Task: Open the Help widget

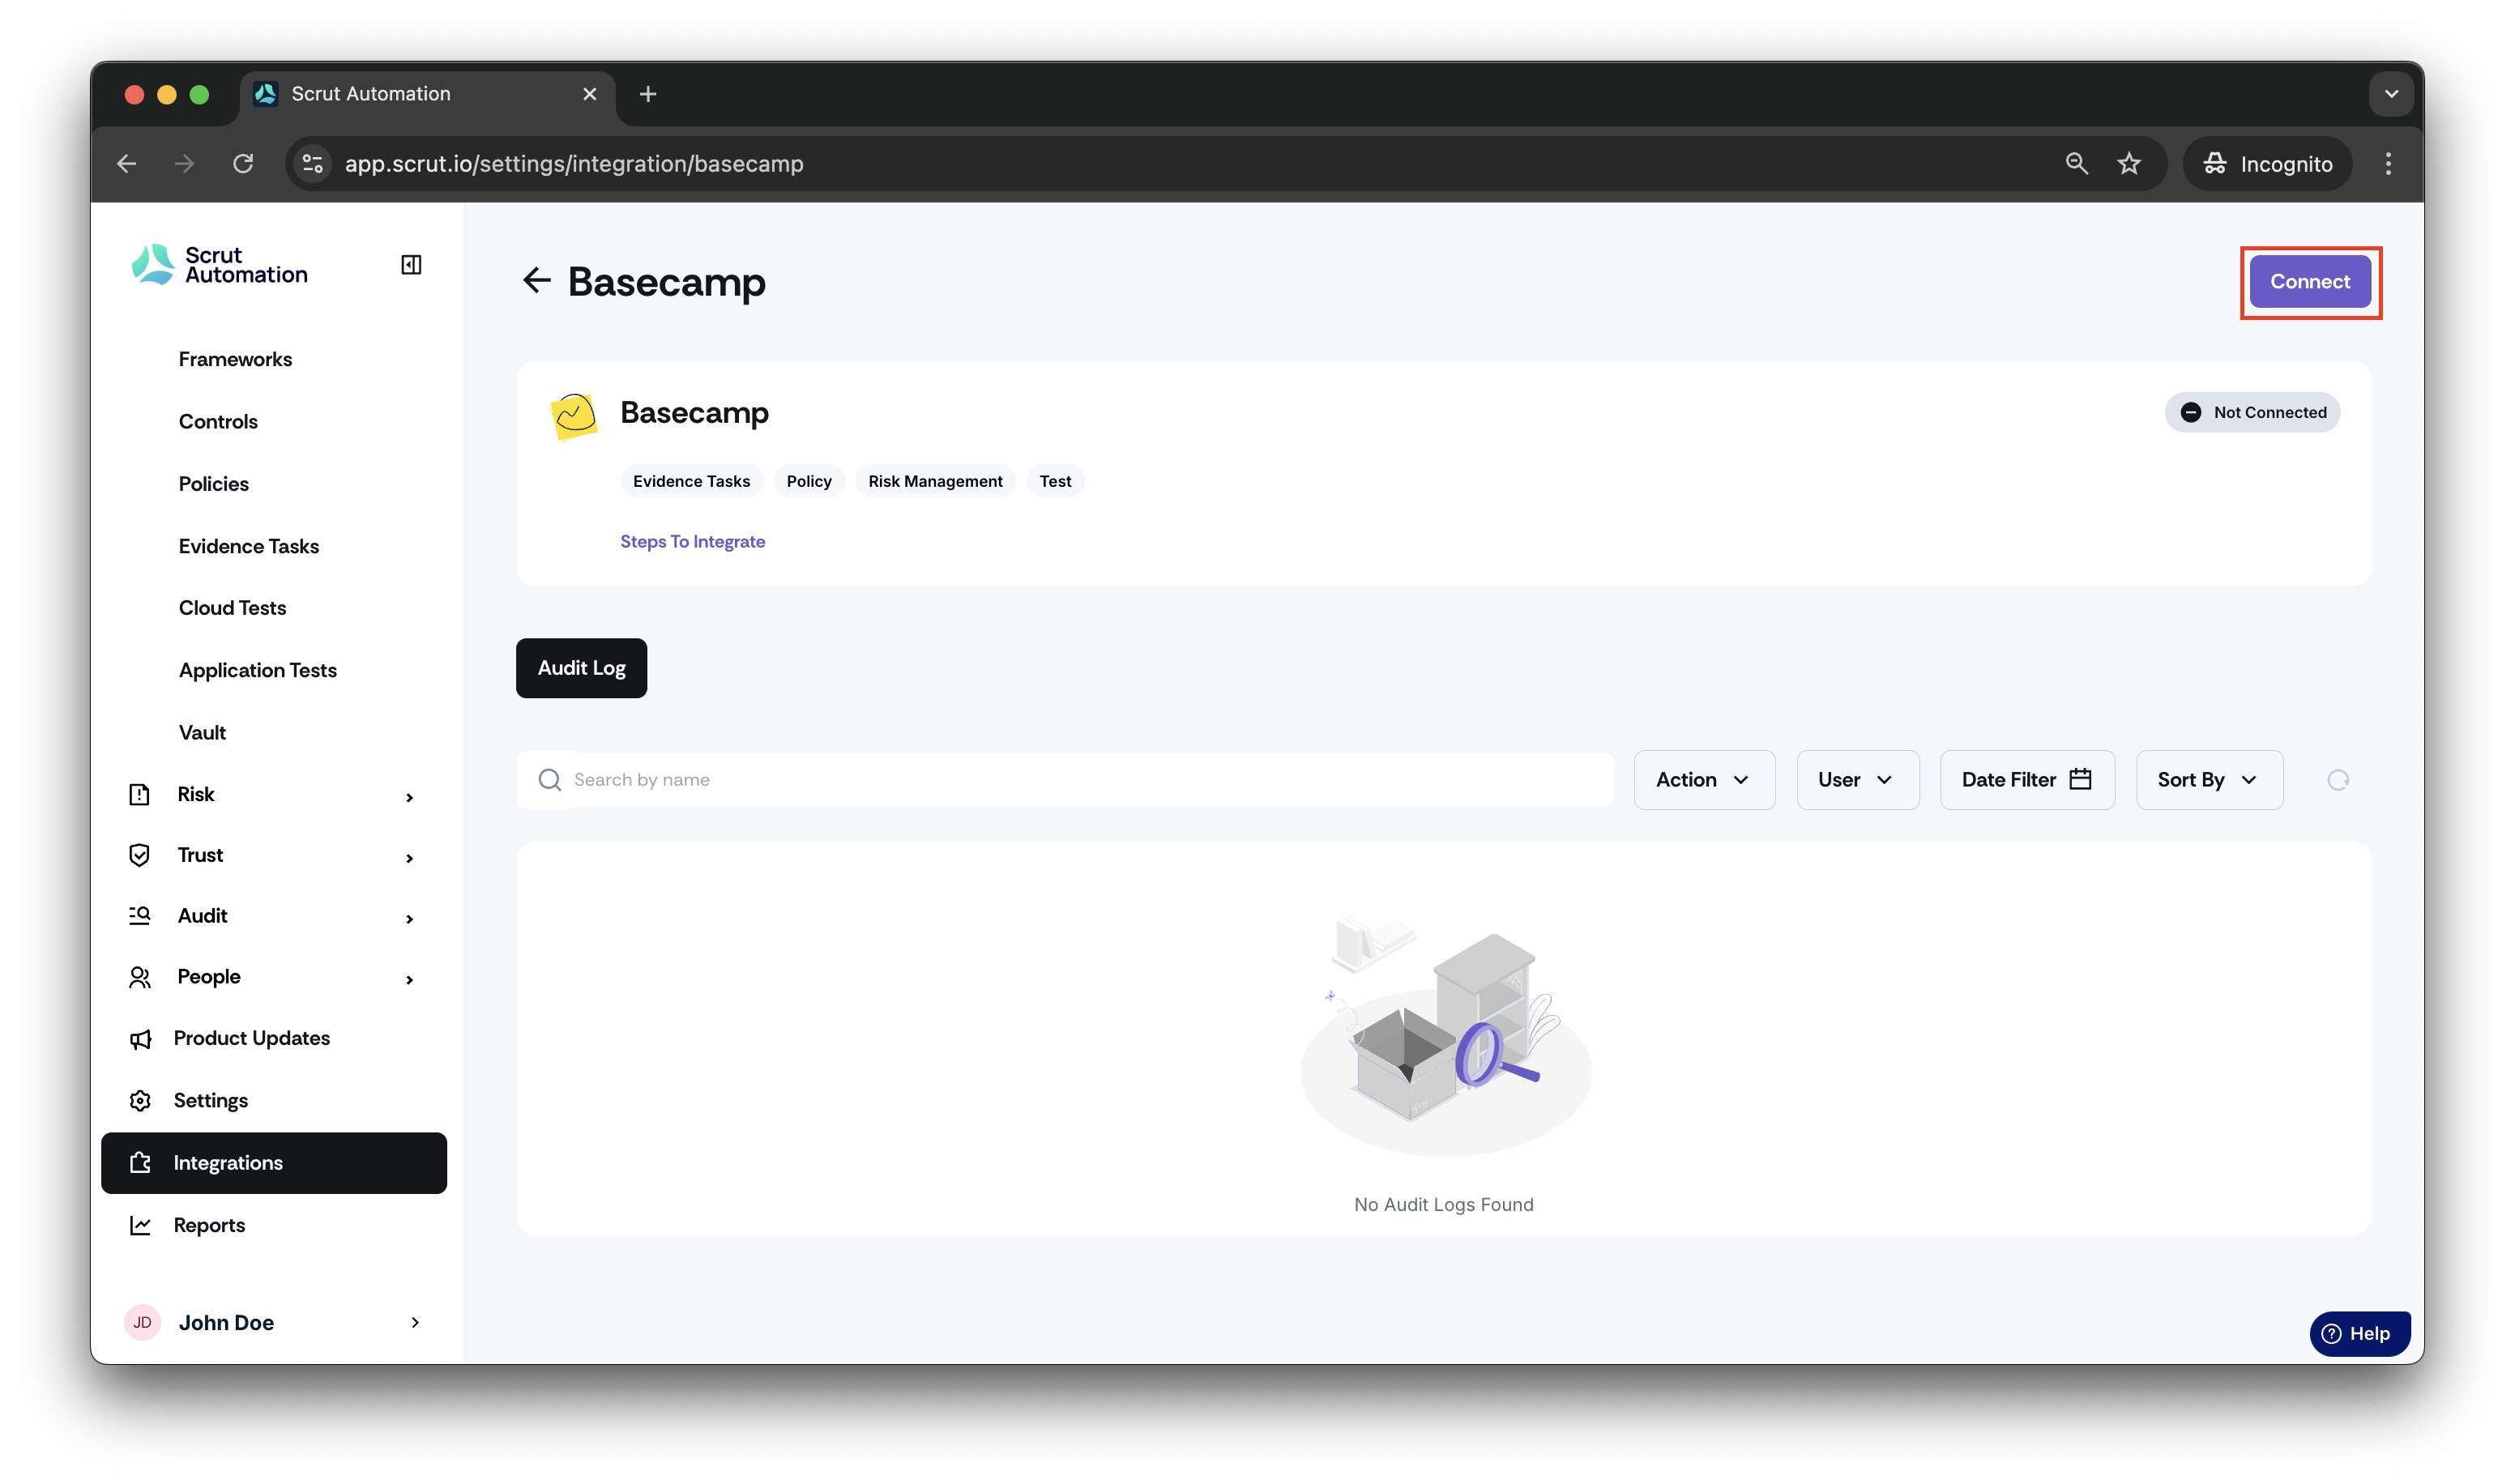Action: click(2358, 1333)
